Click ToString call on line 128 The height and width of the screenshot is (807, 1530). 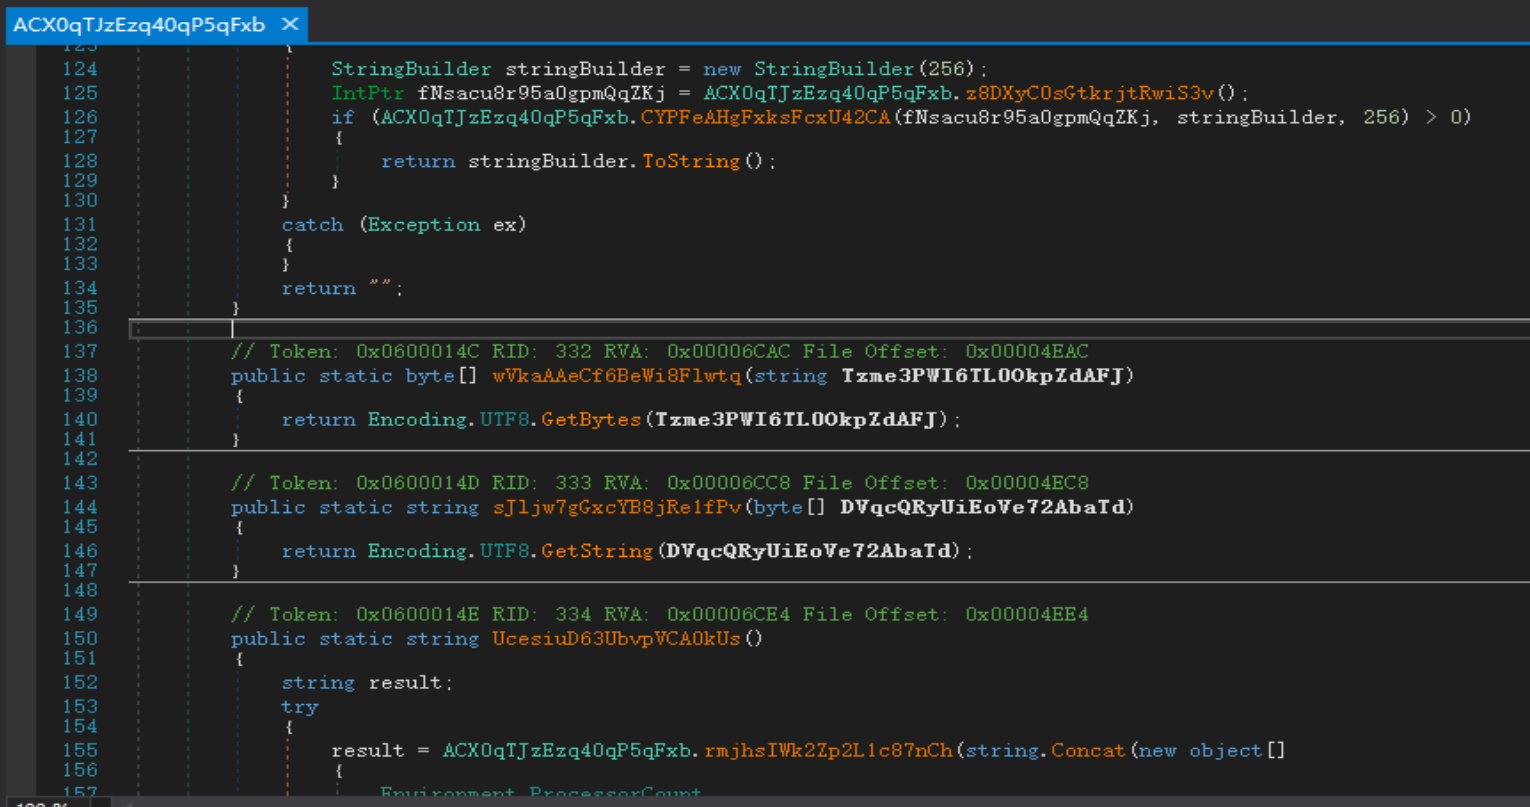[x=691, y=161]
